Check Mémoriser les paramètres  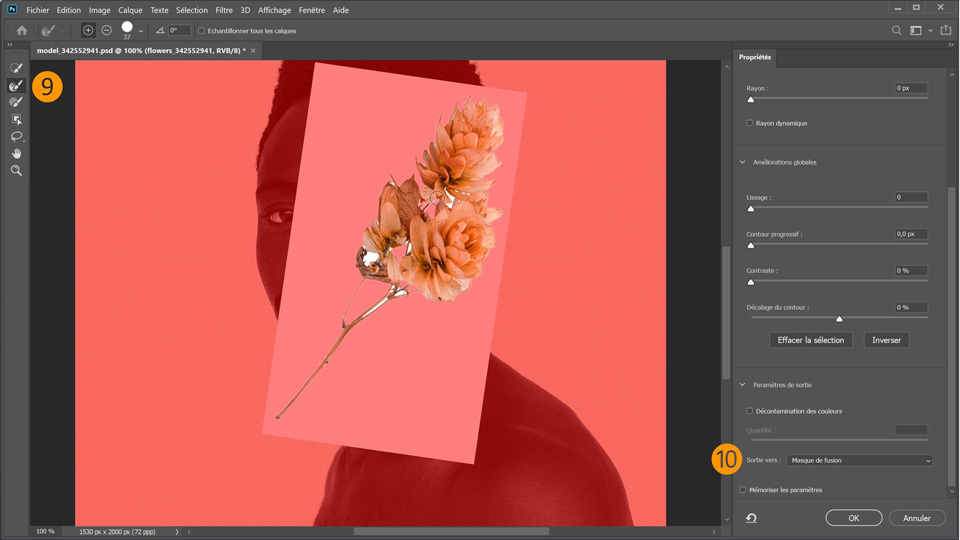click(743, 490)
